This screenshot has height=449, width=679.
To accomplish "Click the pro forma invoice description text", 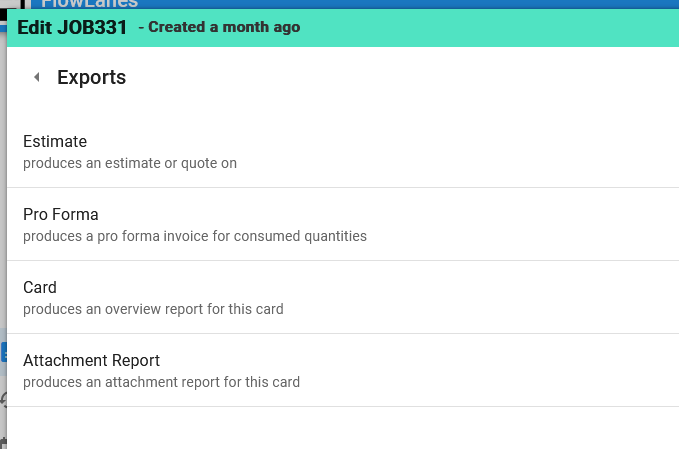I will [x=195, y=236].
